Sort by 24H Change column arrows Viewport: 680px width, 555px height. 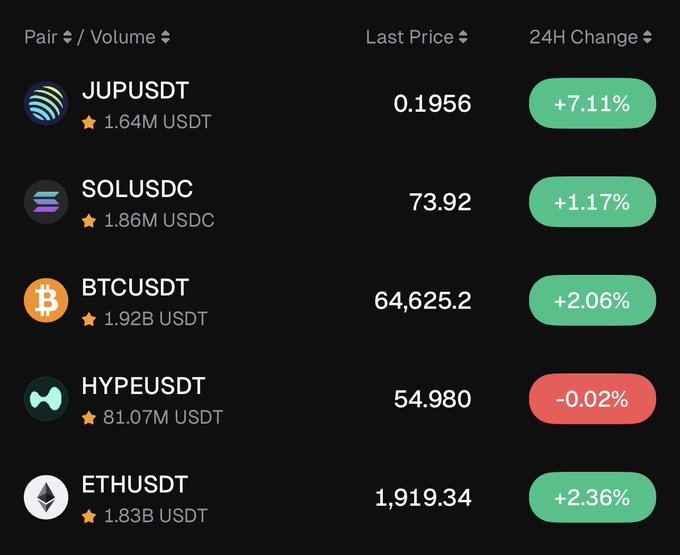pos(647,37)
